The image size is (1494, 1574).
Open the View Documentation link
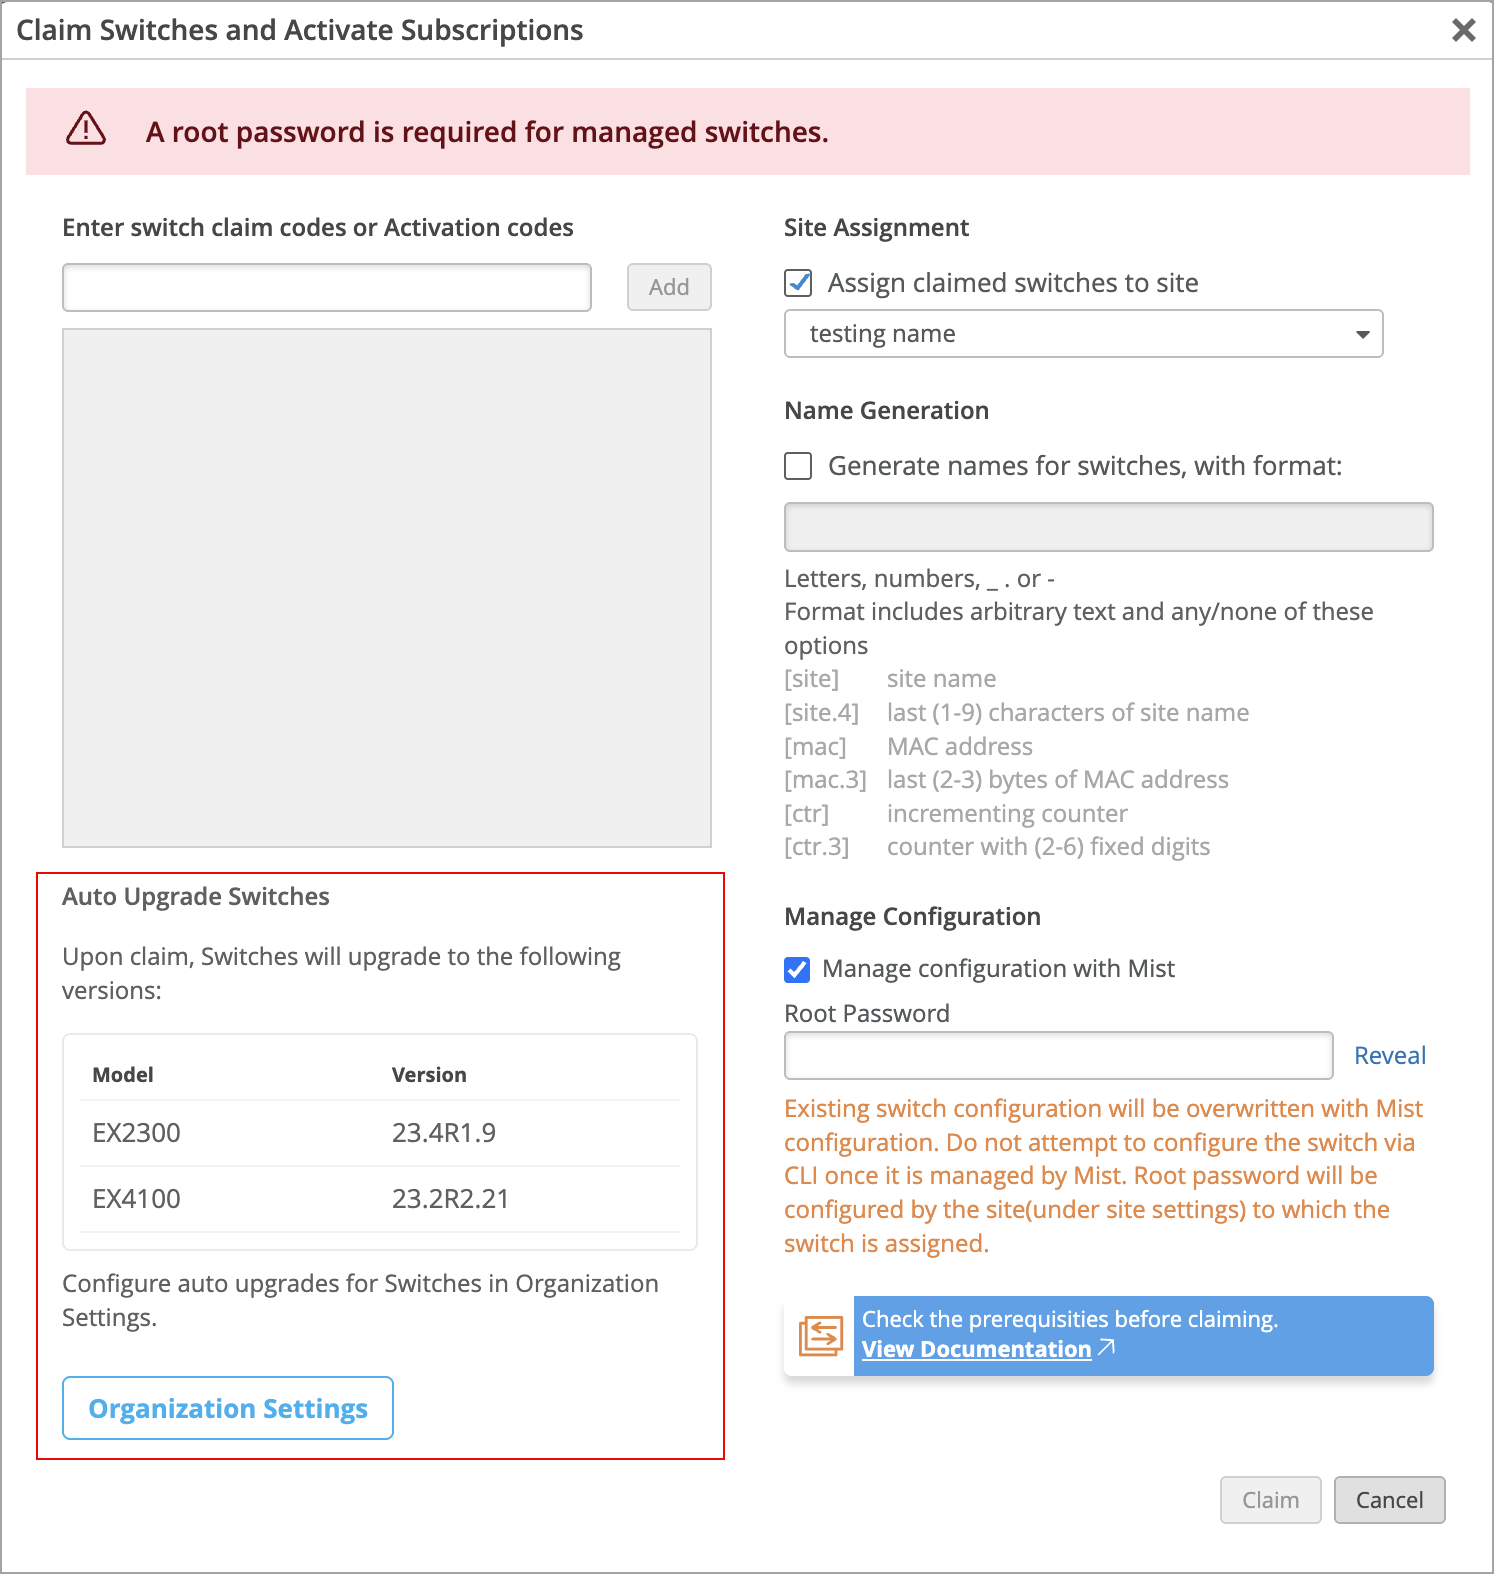(x=976, y=1349)
